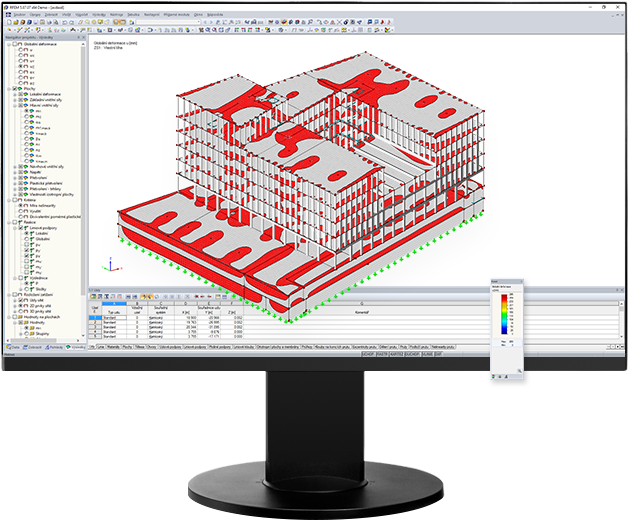Open the Přídavné moduly menu

(177, 14)
